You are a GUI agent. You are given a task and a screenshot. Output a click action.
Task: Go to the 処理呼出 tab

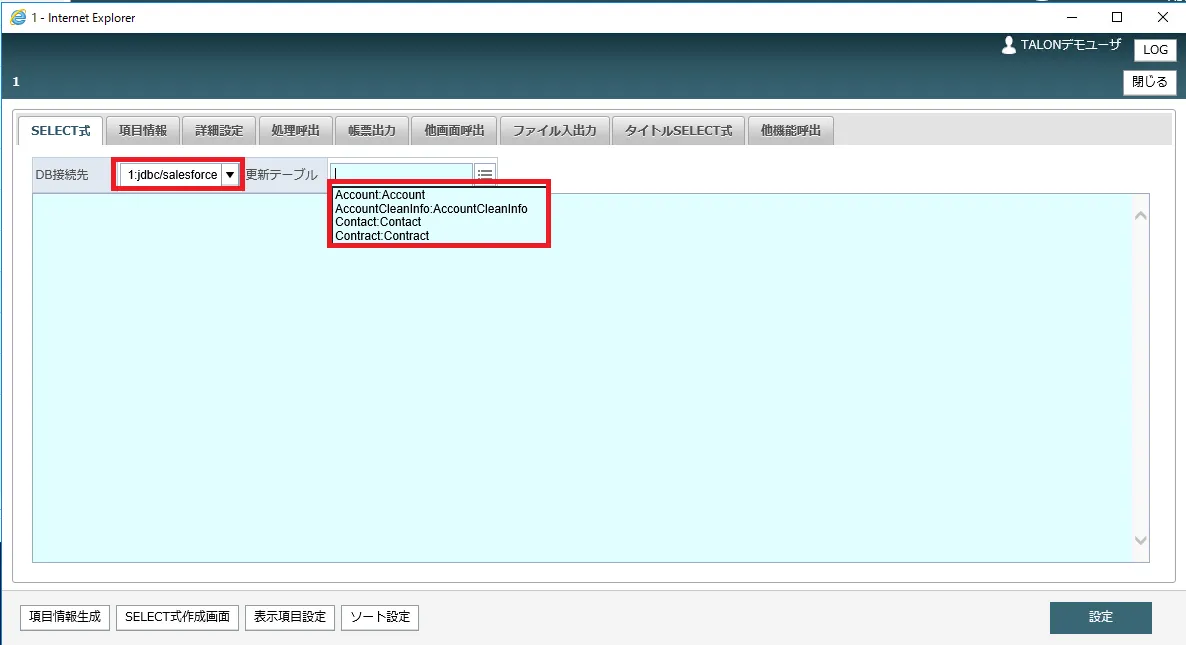click(295, 131)
